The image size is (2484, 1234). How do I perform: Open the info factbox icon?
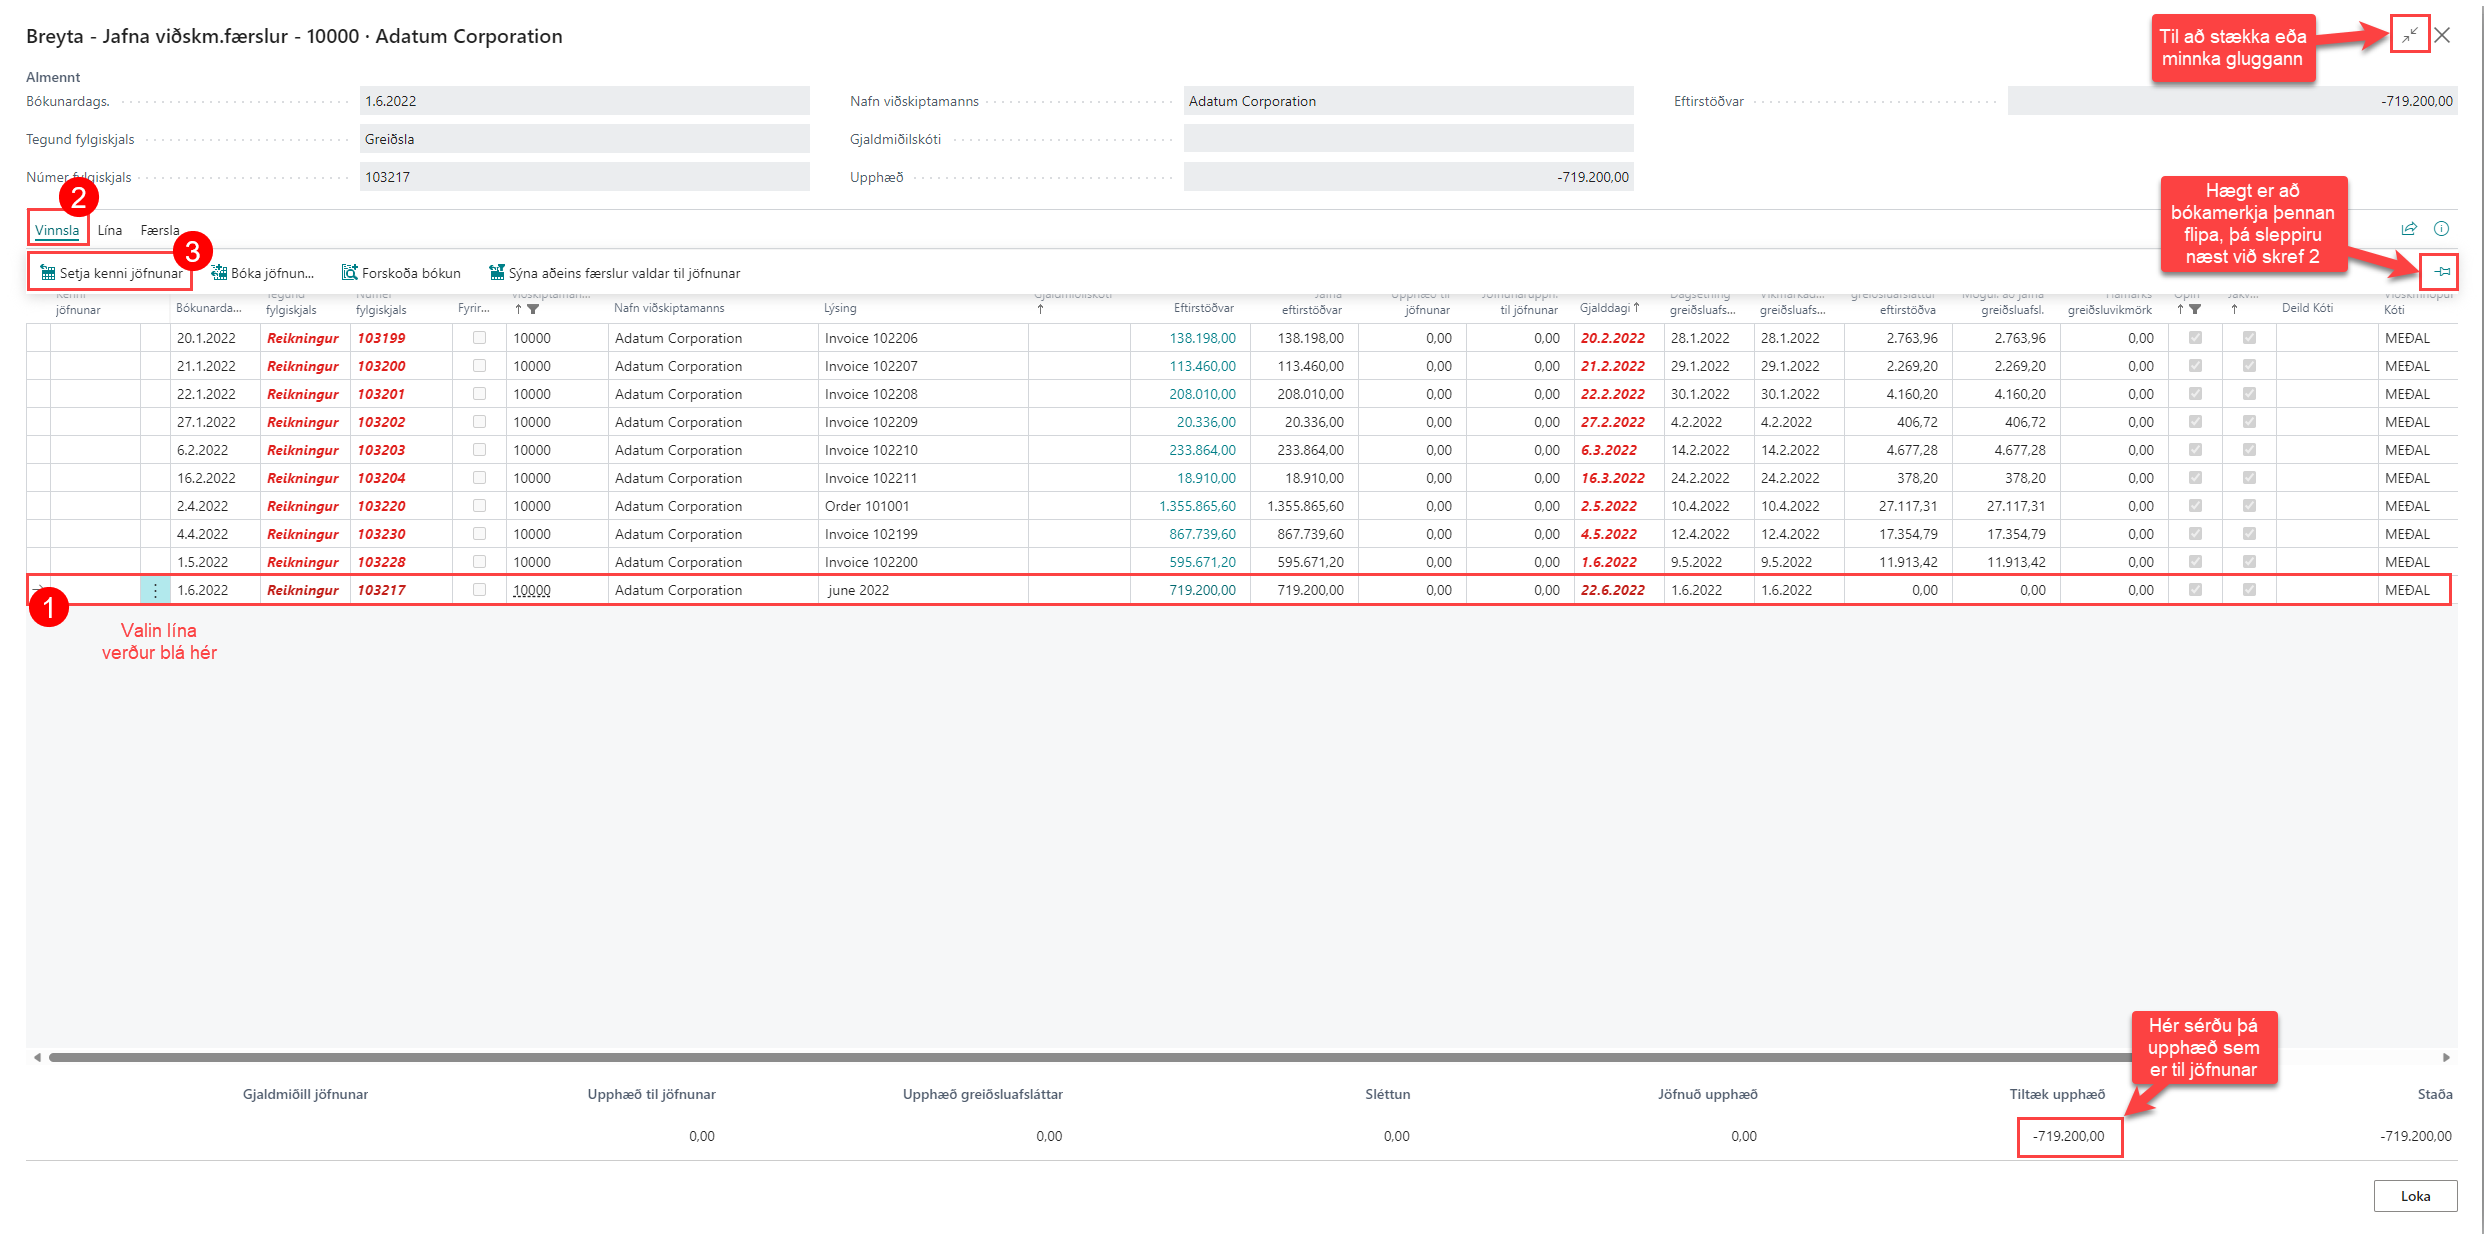pyautogui.click(x=2441, y=229)
